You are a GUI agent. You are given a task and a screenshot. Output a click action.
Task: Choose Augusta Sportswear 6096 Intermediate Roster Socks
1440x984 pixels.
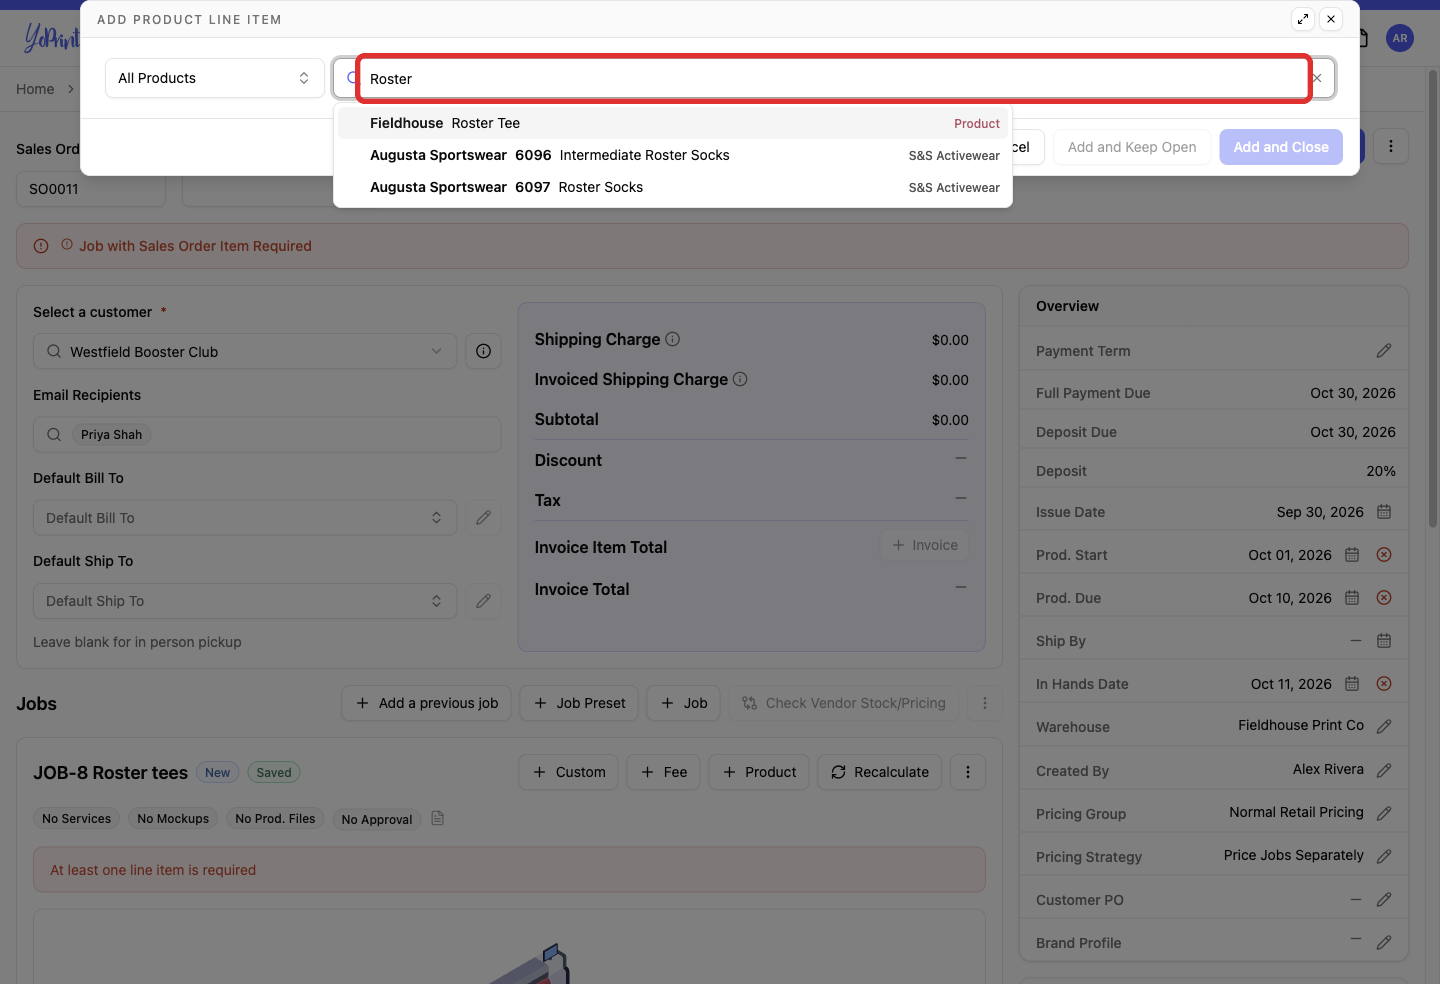point(675,155)
